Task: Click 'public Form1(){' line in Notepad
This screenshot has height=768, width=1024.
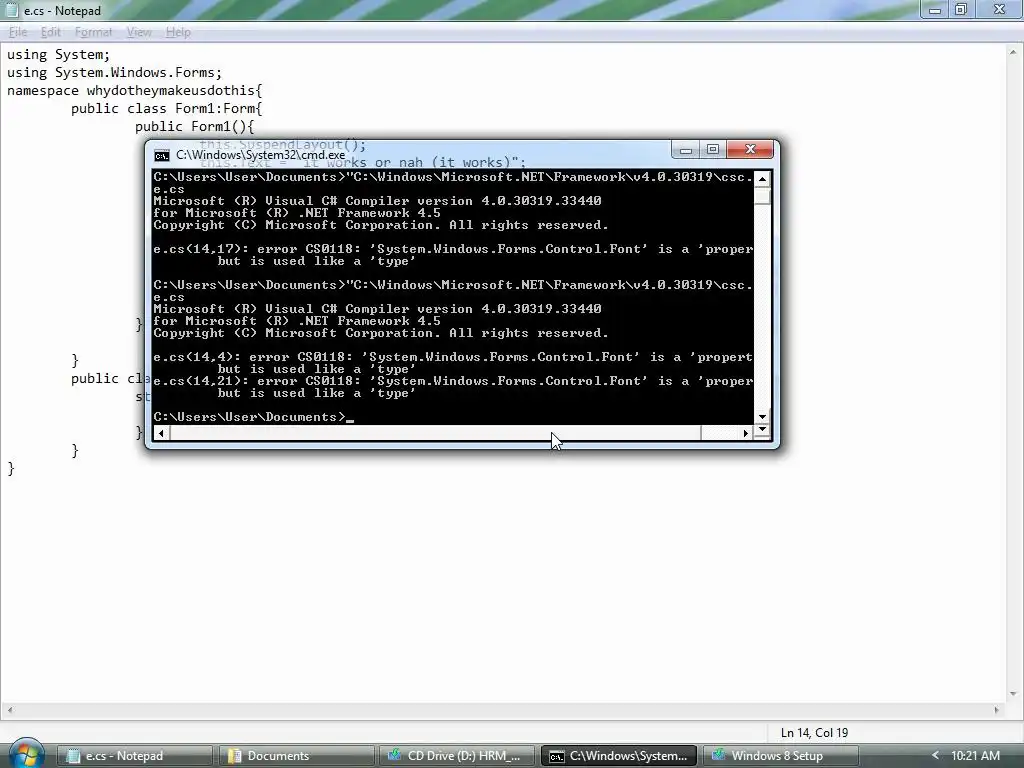Action: [x=194, y=127]
